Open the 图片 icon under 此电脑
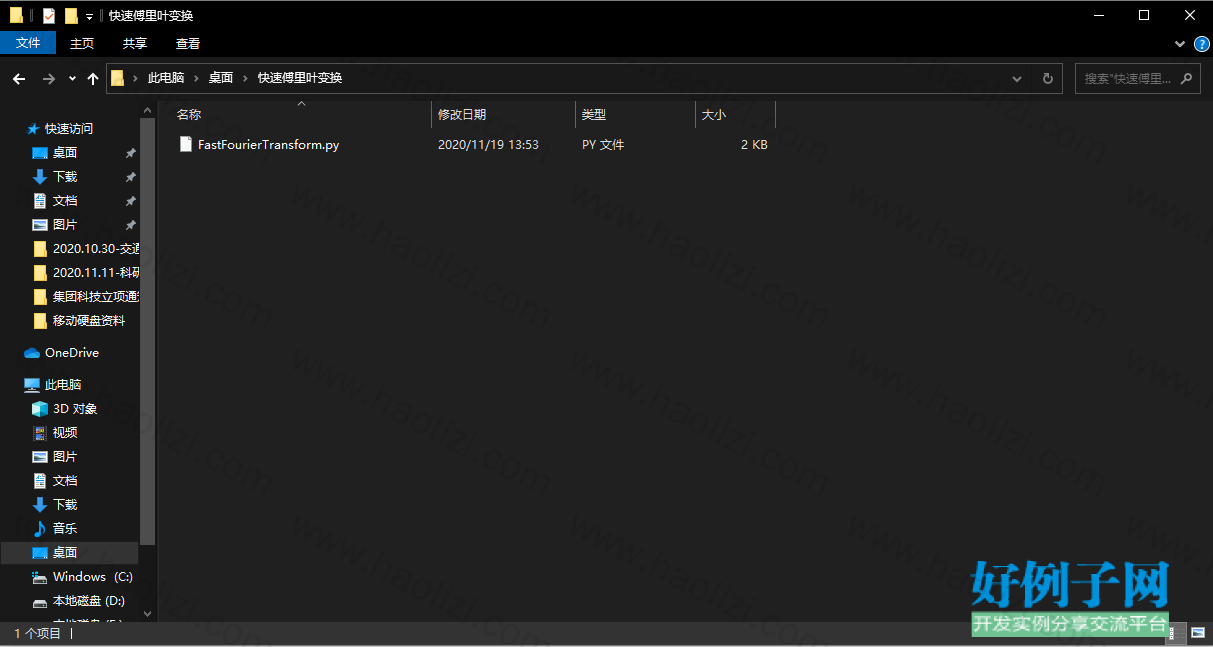1213x647 pixels. tap(40, 457)
